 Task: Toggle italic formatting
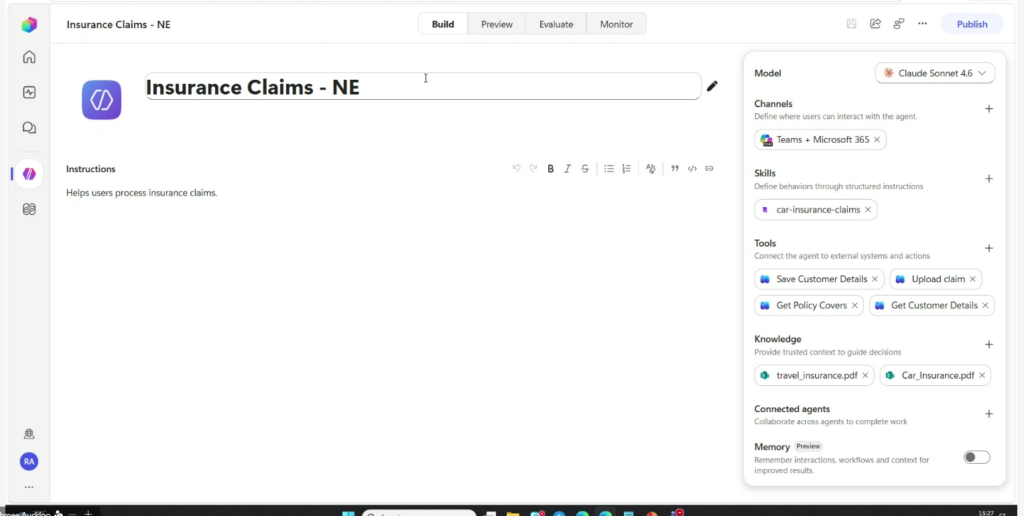tap(568, 169)
